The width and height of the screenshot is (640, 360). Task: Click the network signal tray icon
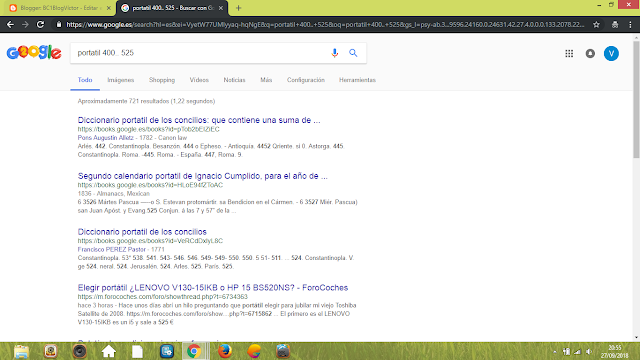coord(578,351)
